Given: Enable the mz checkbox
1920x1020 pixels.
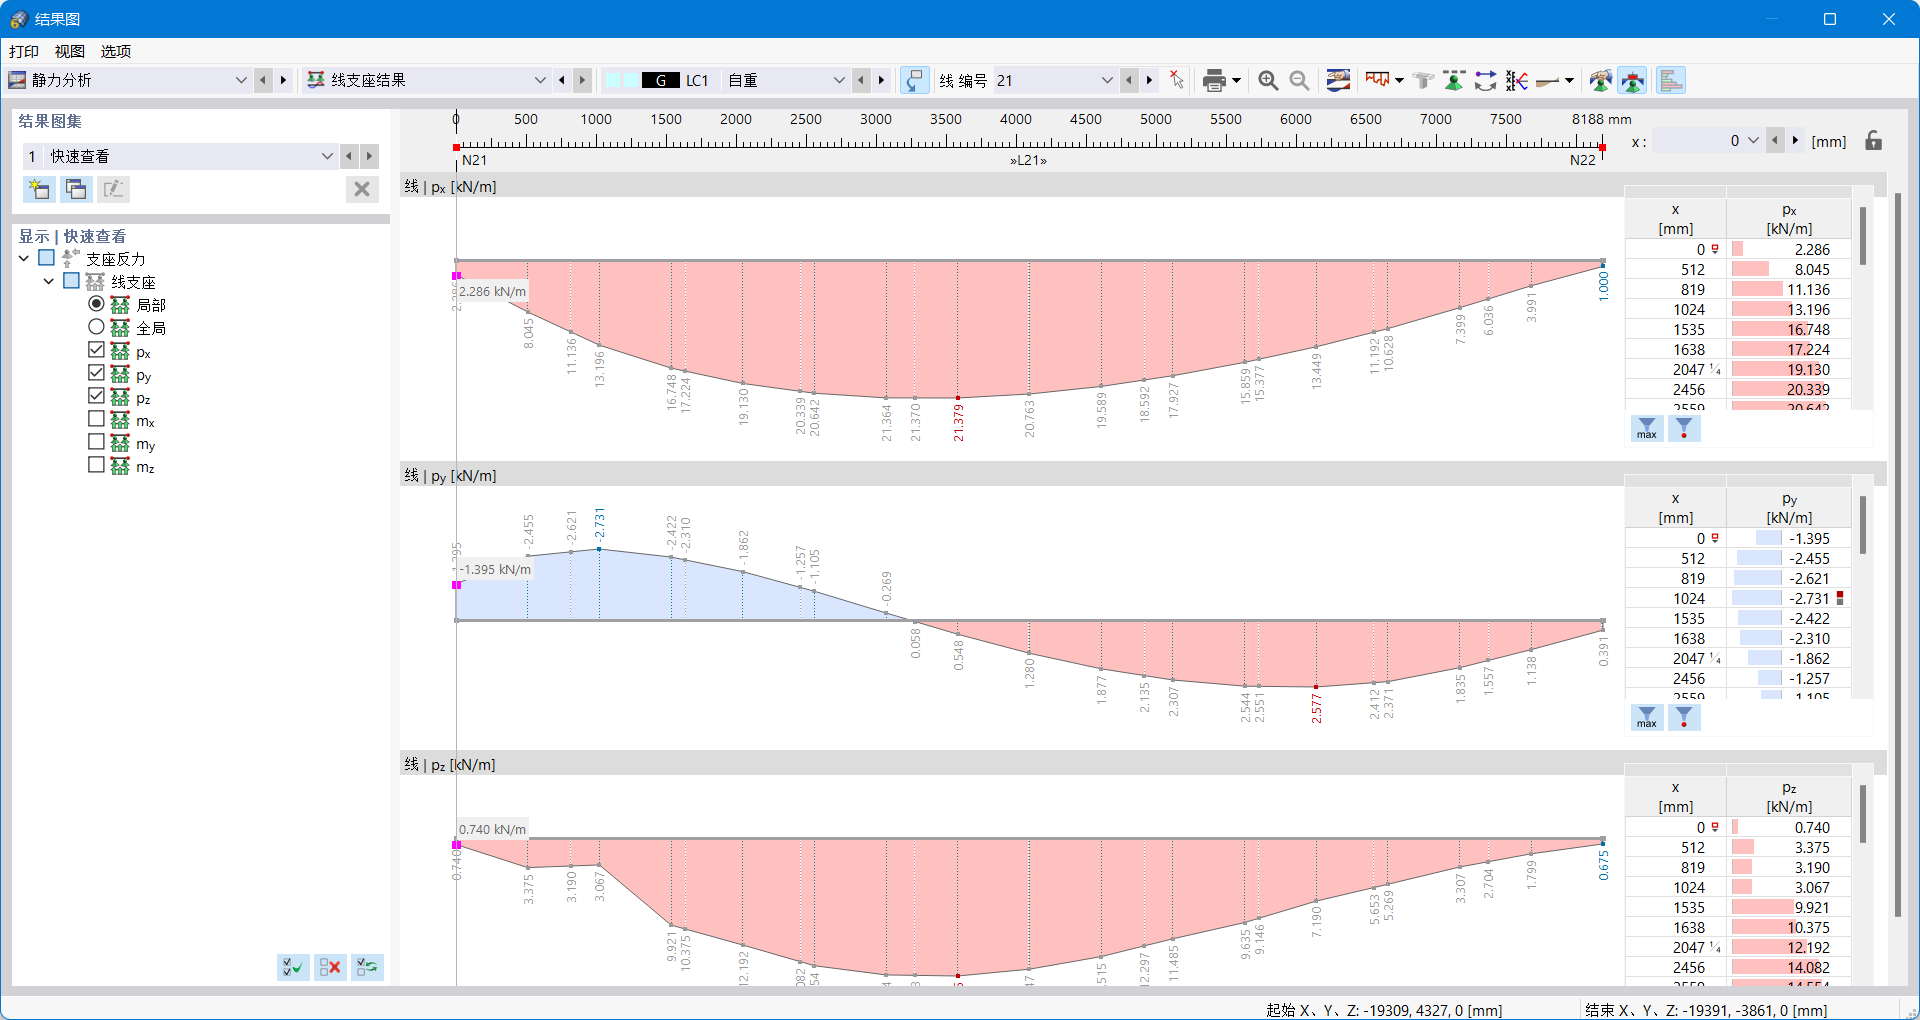Looking at the screenshot, I should (96, 465).
